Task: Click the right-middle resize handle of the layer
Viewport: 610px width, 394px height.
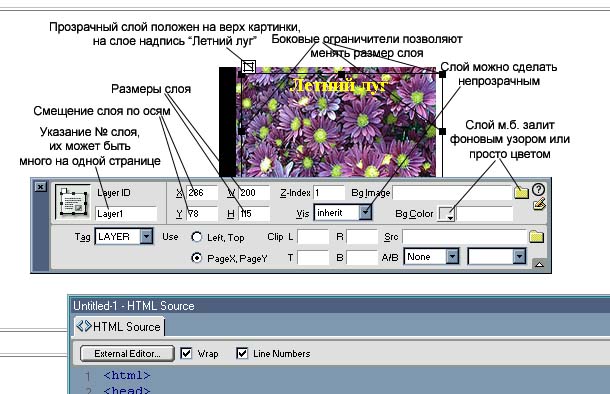Action: [x=442, y=131]
